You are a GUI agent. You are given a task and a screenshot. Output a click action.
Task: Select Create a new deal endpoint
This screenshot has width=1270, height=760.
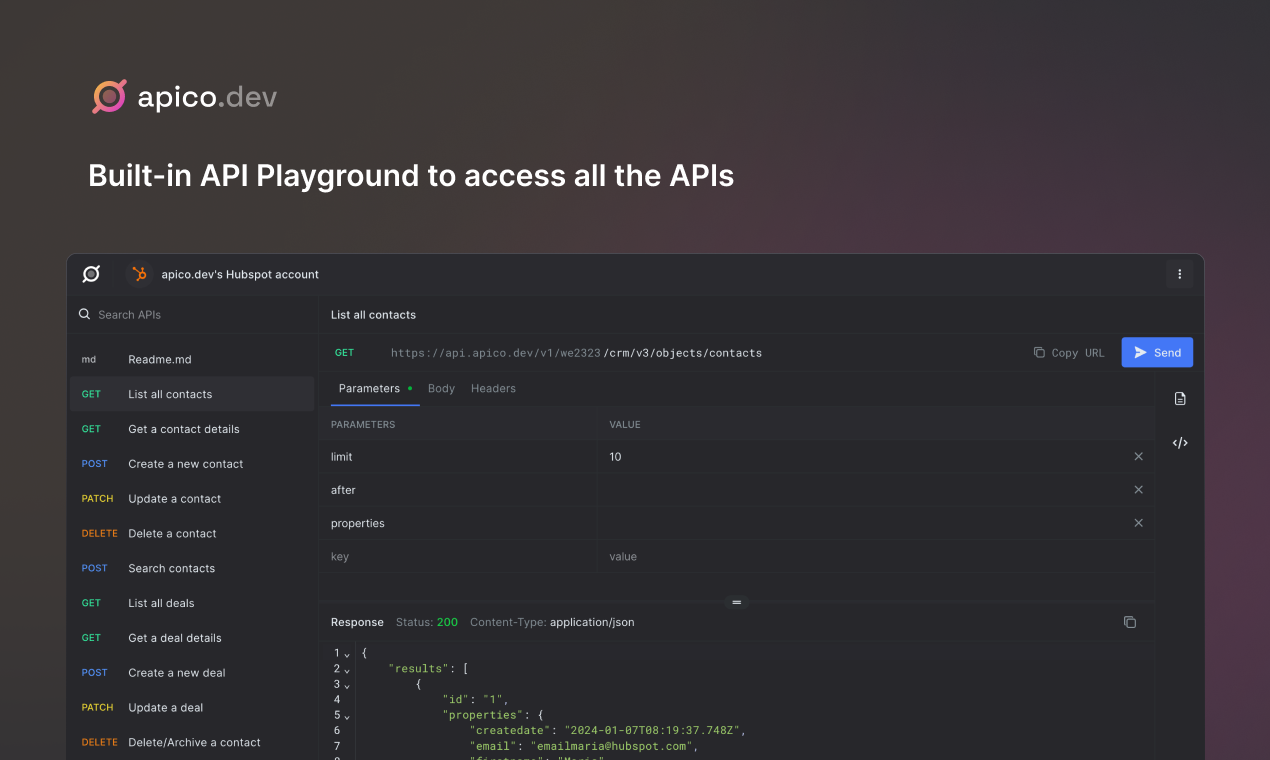click(192, 673)
